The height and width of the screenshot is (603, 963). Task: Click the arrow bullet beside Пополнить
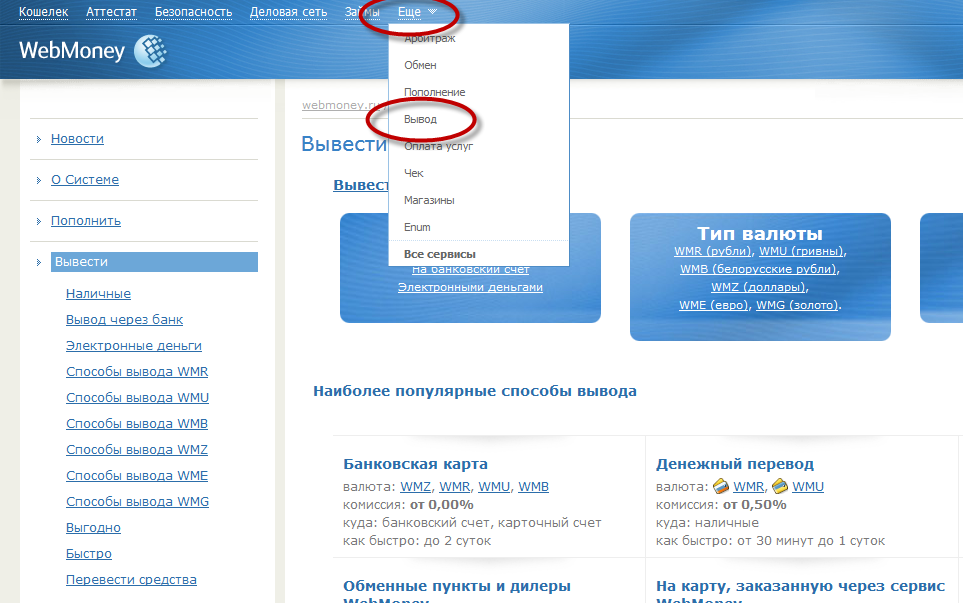click(39, 221)
